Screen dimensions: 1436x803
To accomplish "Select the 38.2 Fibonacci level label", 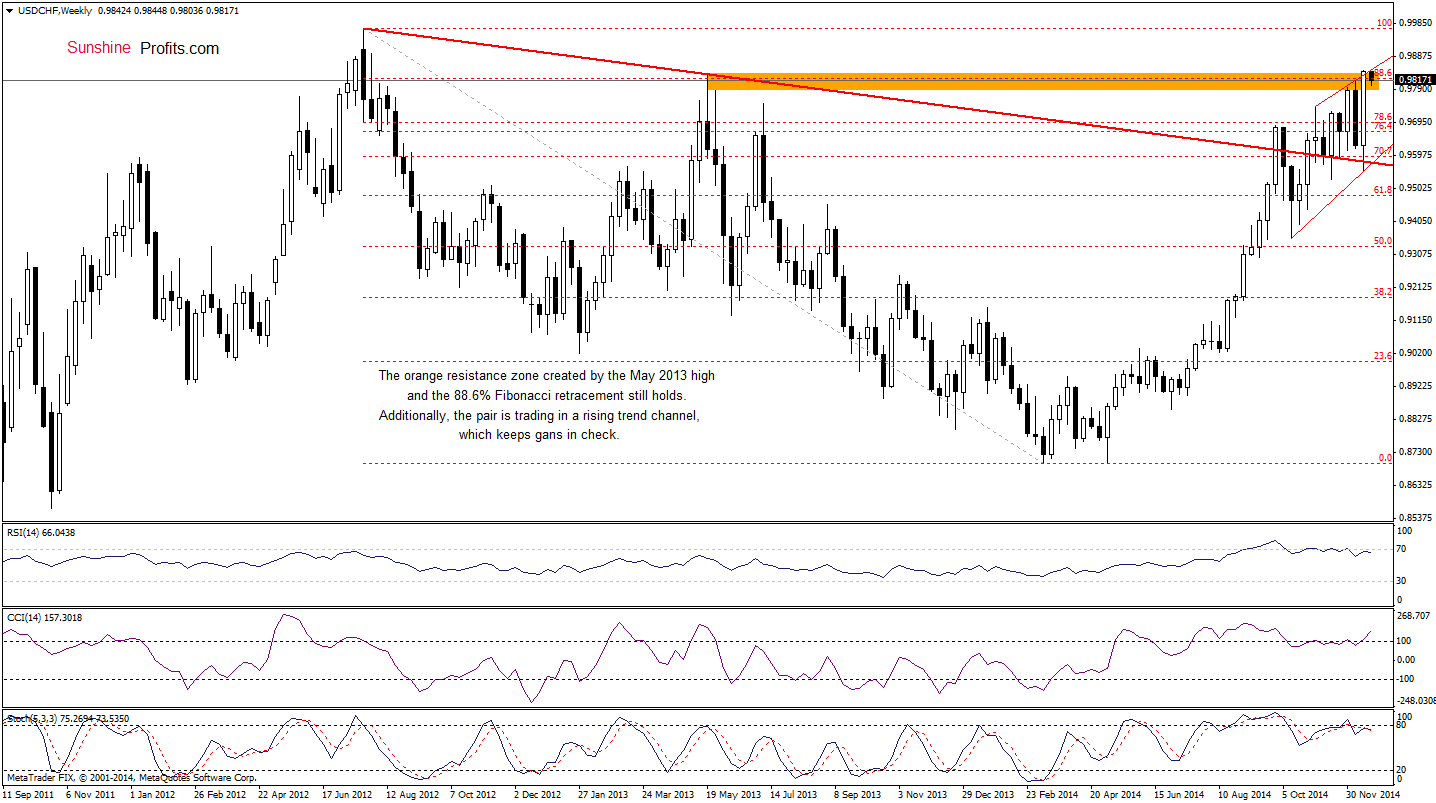I will tap(1383, 291).
